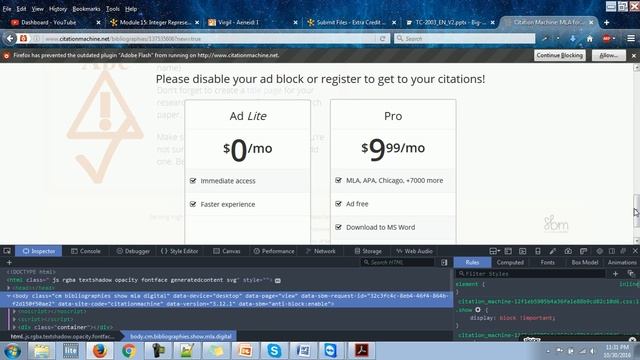The image size is (640, 360).
Task: Click the create new rule plus icon
Action: [x=616, y=273]
